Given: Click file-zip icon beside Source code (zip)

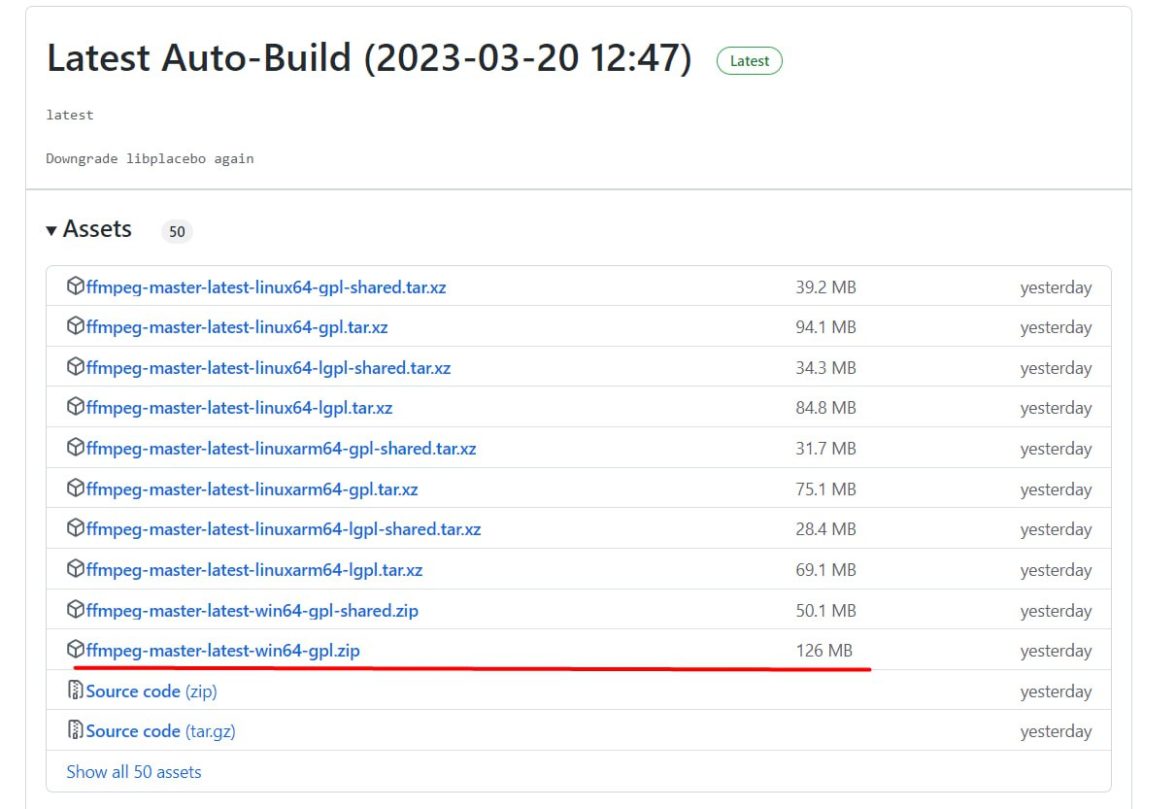Looking at the screenshot, I should 75,691.
